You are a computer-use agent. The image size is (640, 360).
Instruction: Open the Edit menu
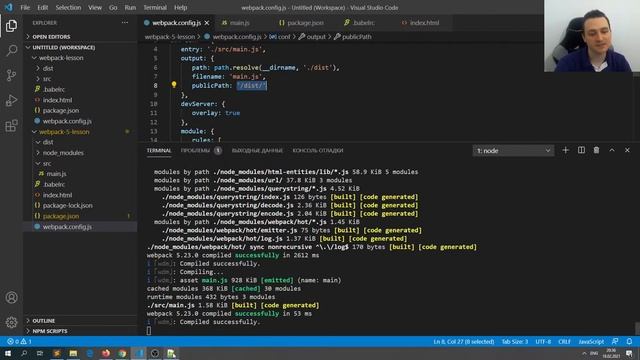point(42,7)
